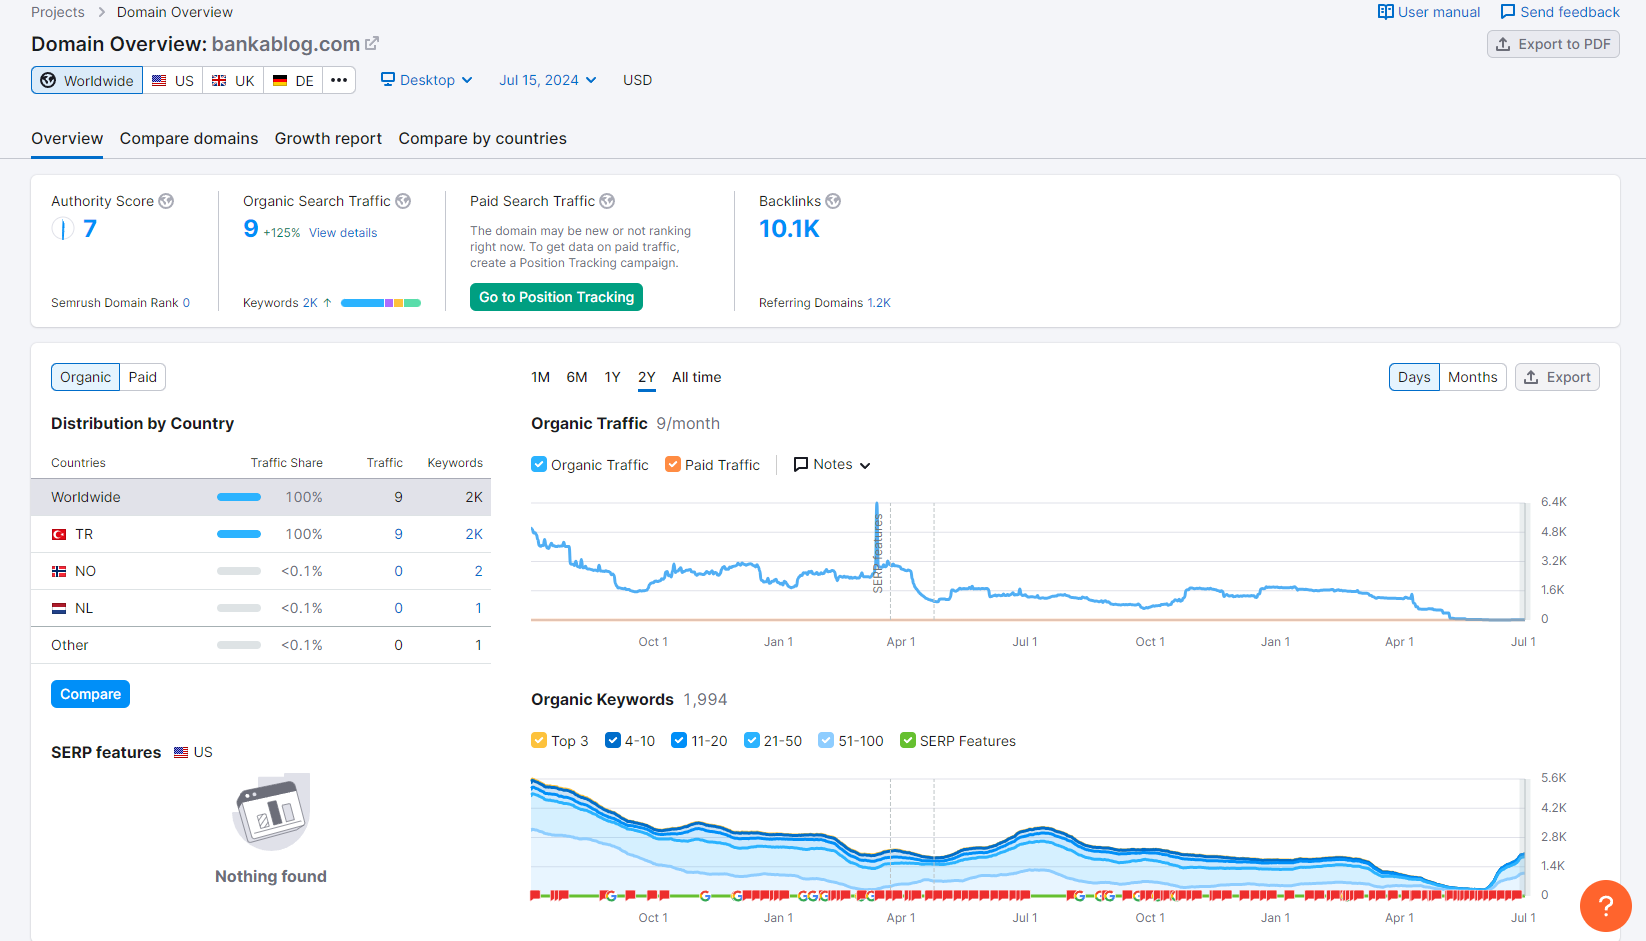Switch to Compare domains tab
The height and width of the screenshot is (941, 1646).
point(189,139)
